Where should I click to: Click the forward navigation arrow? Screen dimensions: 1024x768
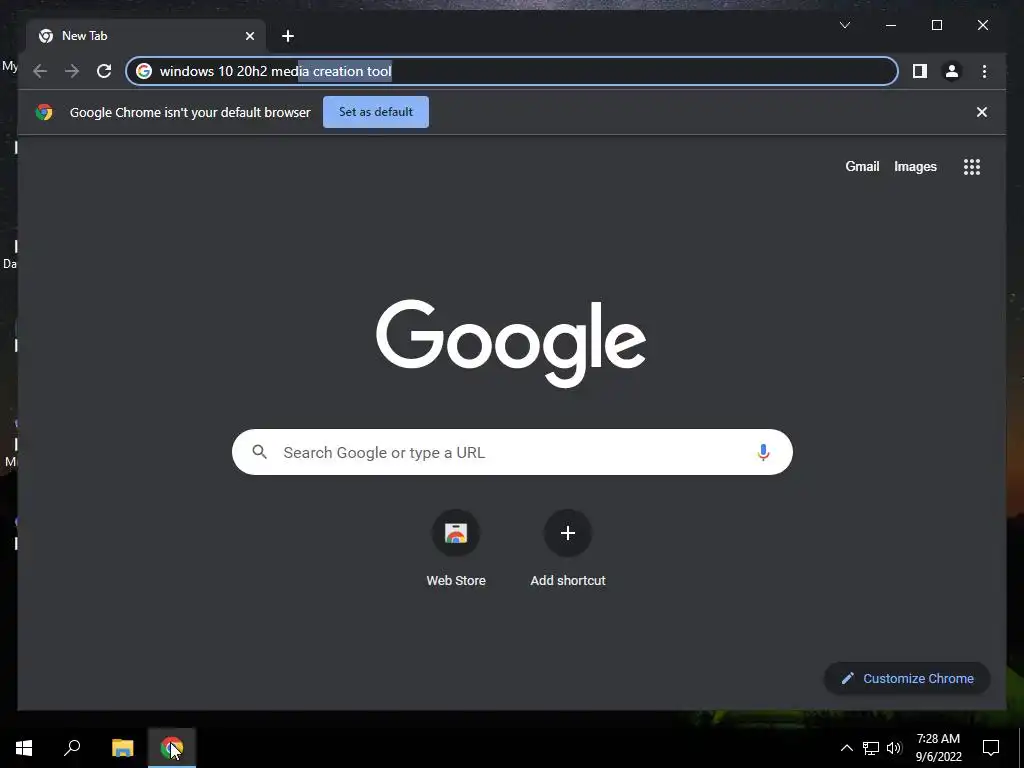72,71
